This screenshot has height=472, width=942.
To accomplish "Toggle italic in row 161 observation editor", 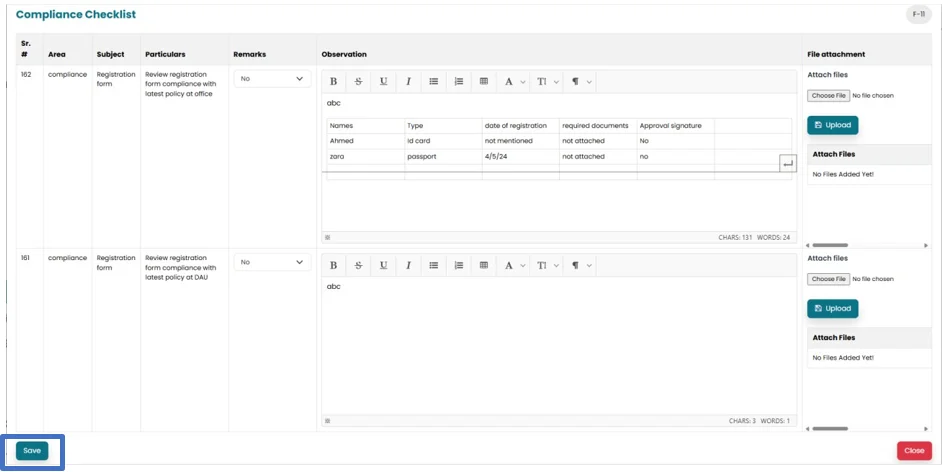I will 408,265.
